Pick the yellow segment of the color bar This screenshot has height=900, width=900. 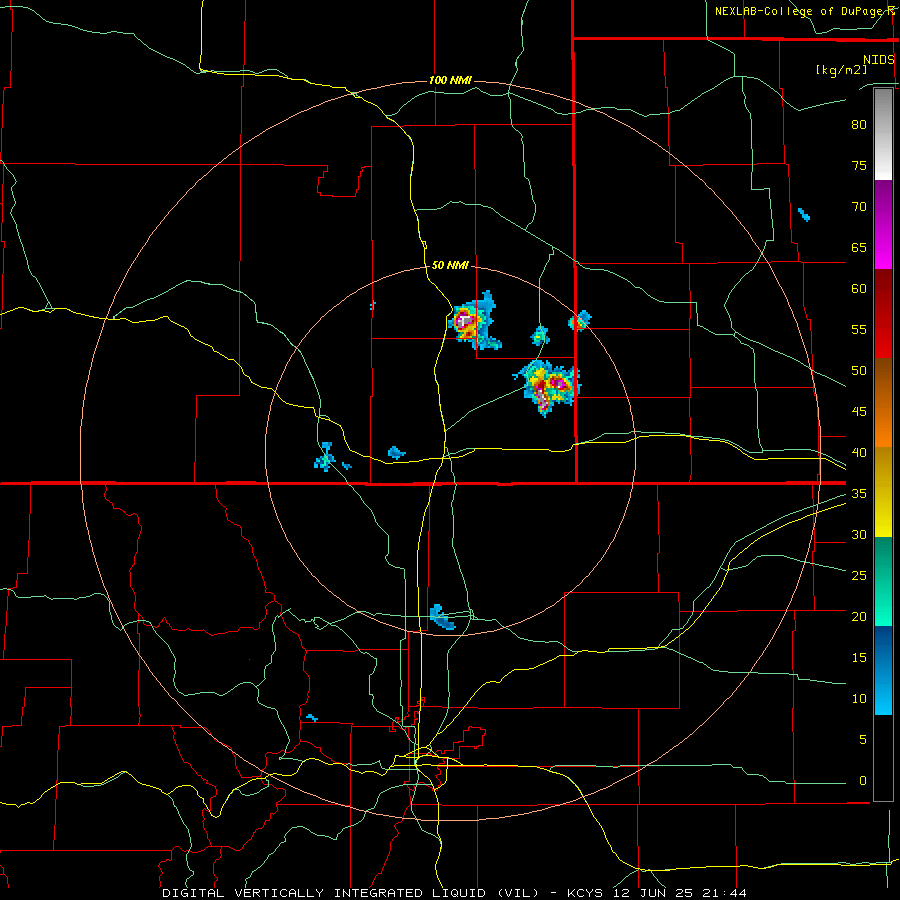[883, 492]
